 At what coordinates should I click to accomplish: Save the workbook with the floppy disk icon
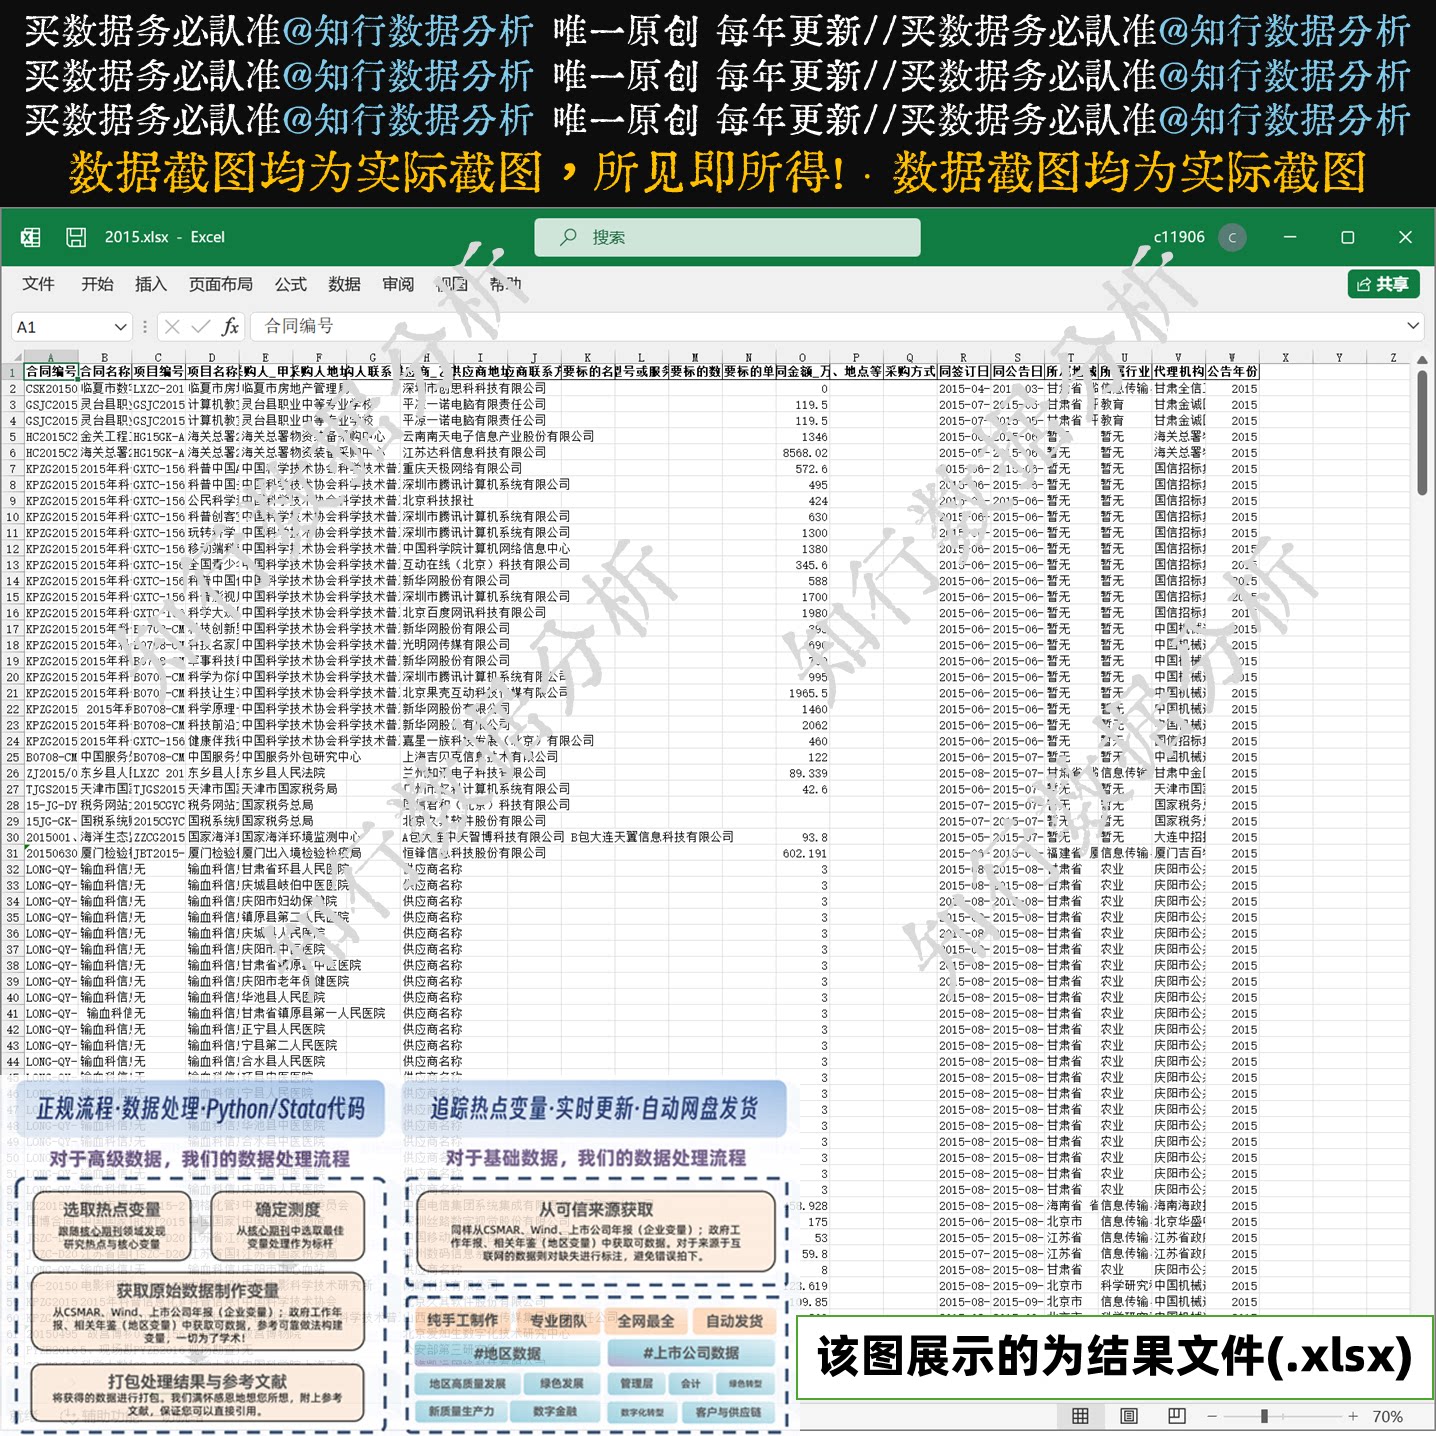[76, 237]
